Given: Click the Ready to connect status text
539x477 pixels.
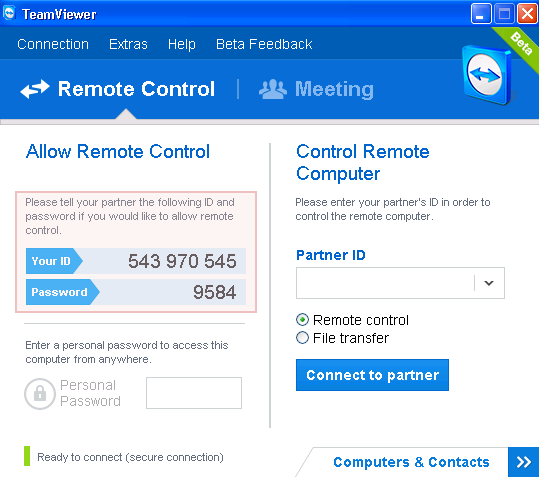Looking at the screenshot, I should (130, 457).
